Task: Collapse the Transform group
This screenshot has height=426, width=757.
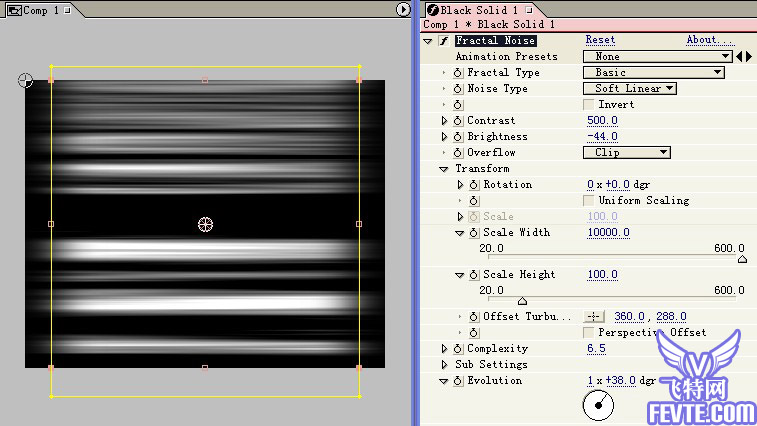Action: tap(444, 169)
